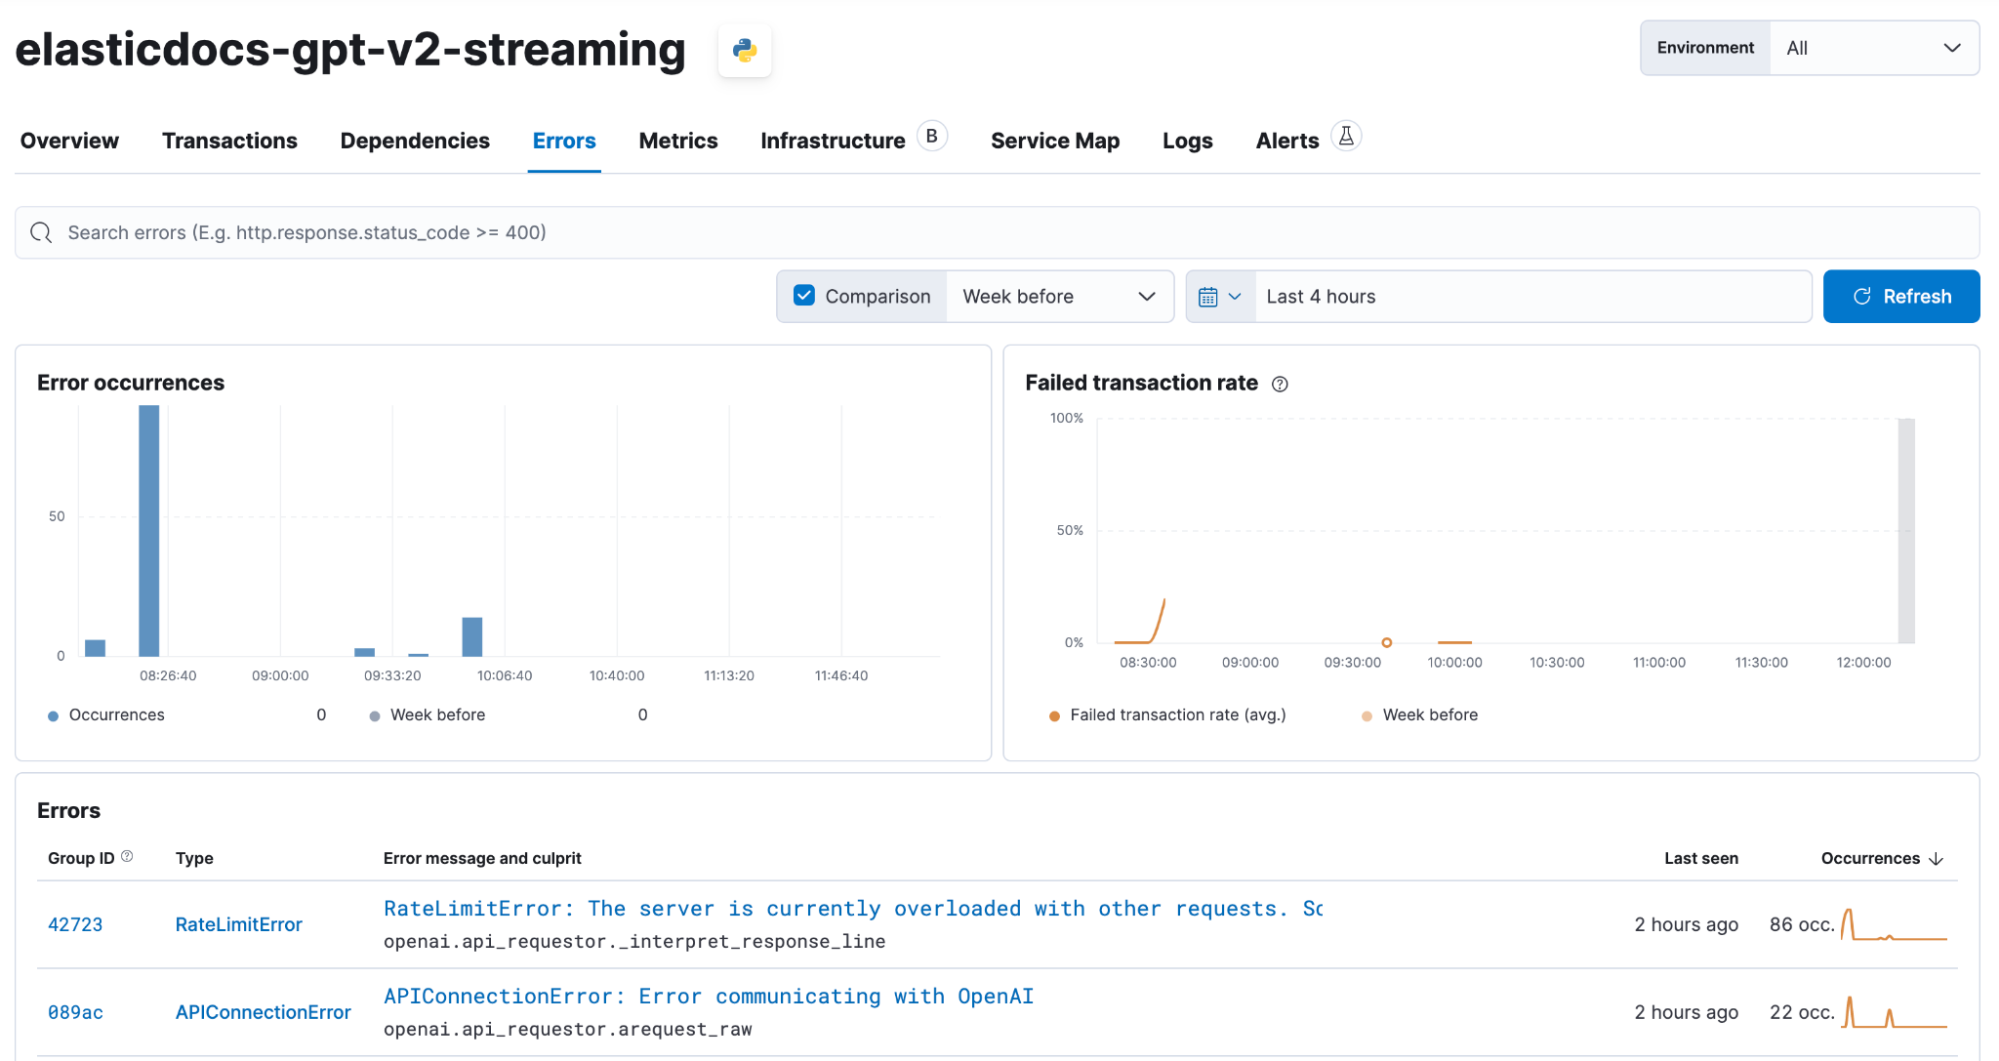The width and height of the screenshot is (1999, 1061).
Task: Open the Service Map tab
Action: pyautogui.click(x=1054, y=140)
